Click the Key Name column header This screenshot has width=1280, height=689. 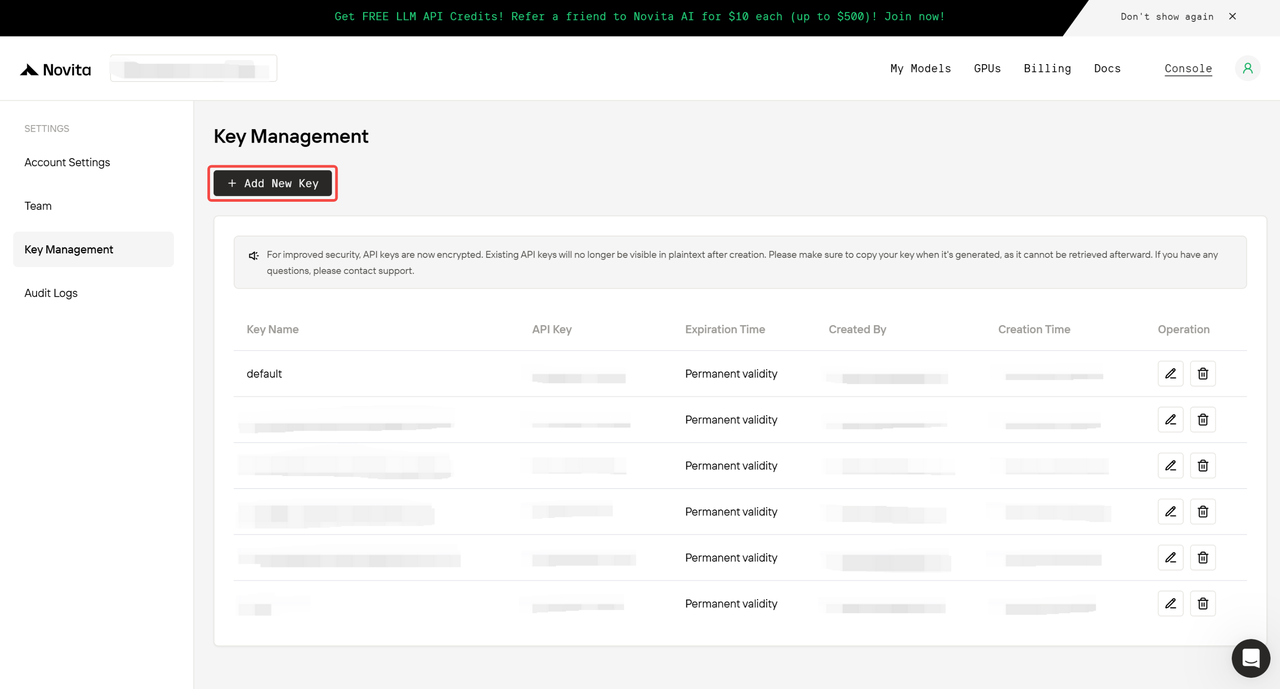coord(273,330)
